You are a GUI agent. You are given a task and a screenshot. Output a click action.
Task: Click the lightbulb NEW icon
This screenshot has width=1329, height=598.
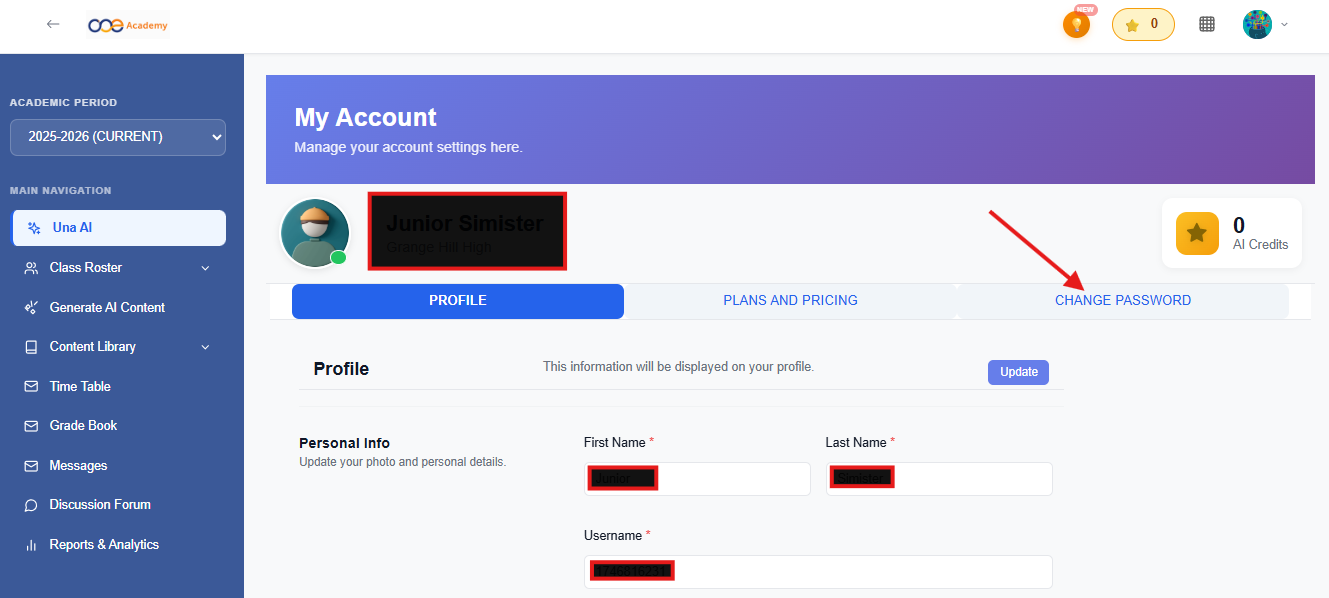pos(1076,25)
